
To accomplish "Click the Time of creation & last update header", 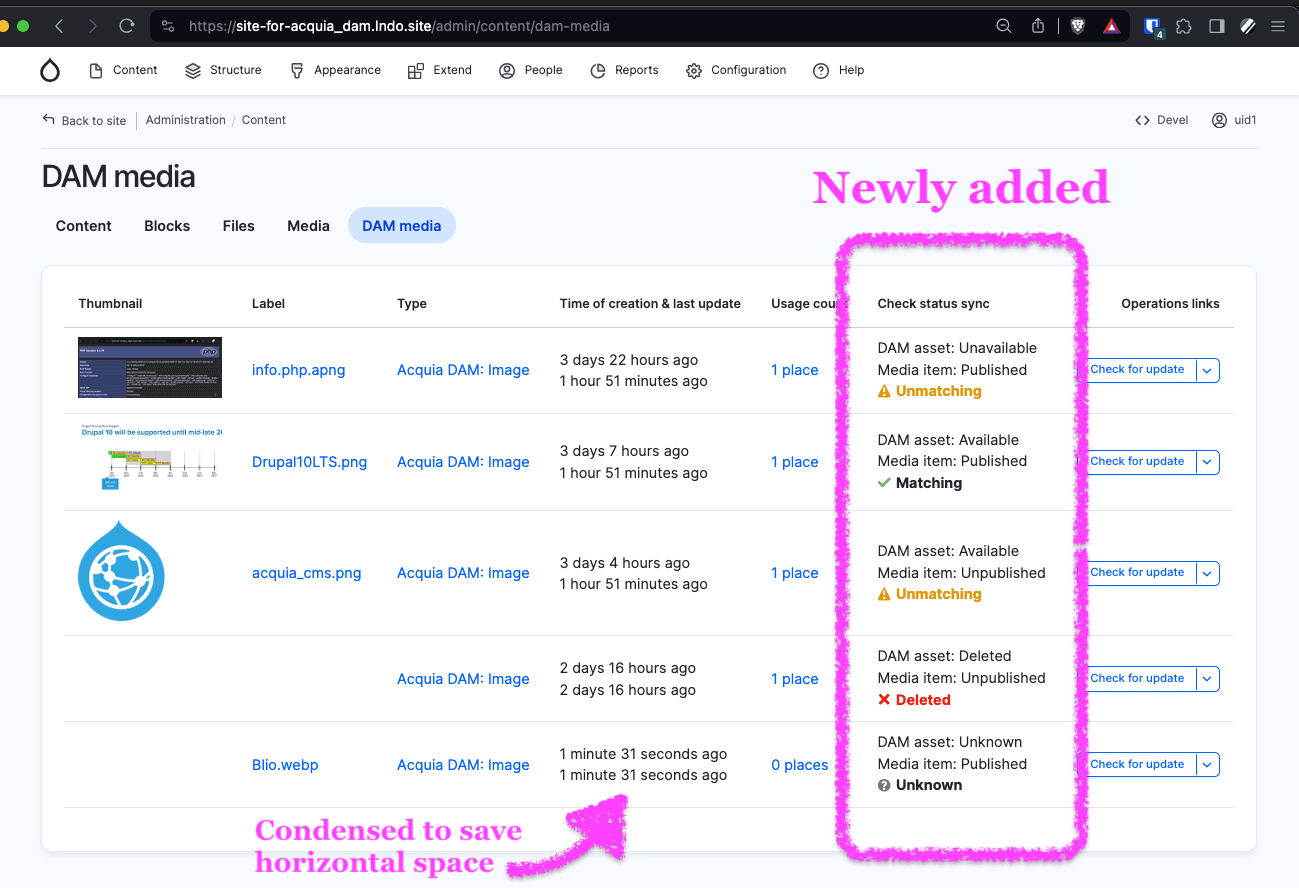I will [650, 304].
